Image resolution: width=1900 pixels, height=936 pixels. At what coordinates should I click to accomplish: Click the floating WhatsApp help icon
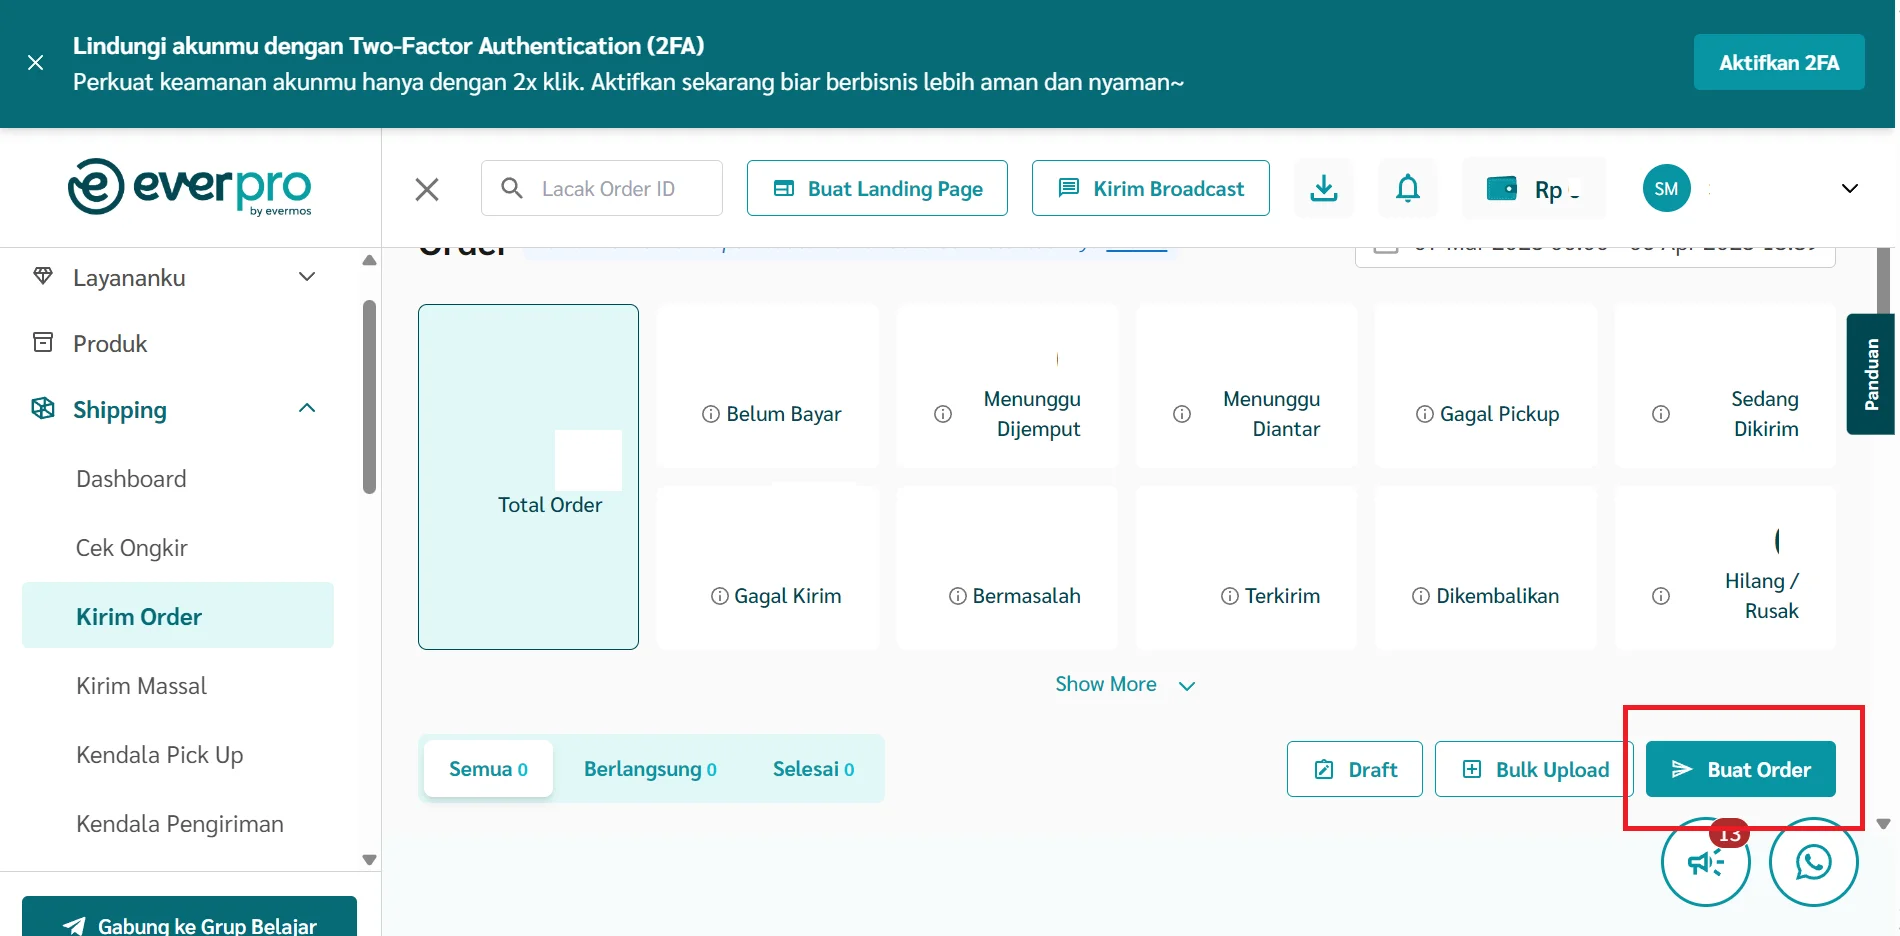click(1813, 862)
